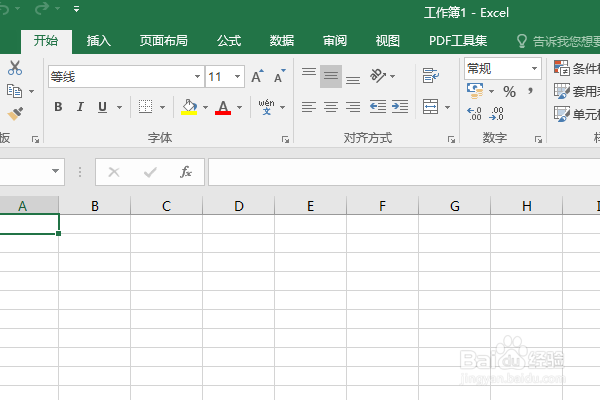600x400 pixels.
Task: Click the Insert Function fx icon
Action: coord(186,172)
